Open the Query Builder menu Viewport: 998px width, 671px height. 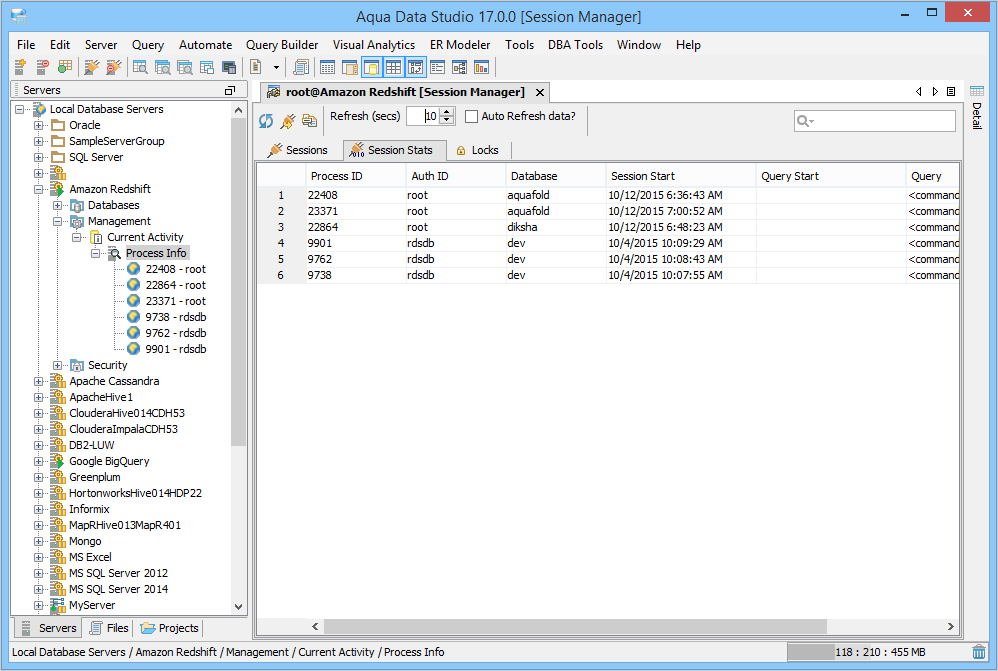coord(282,45)
